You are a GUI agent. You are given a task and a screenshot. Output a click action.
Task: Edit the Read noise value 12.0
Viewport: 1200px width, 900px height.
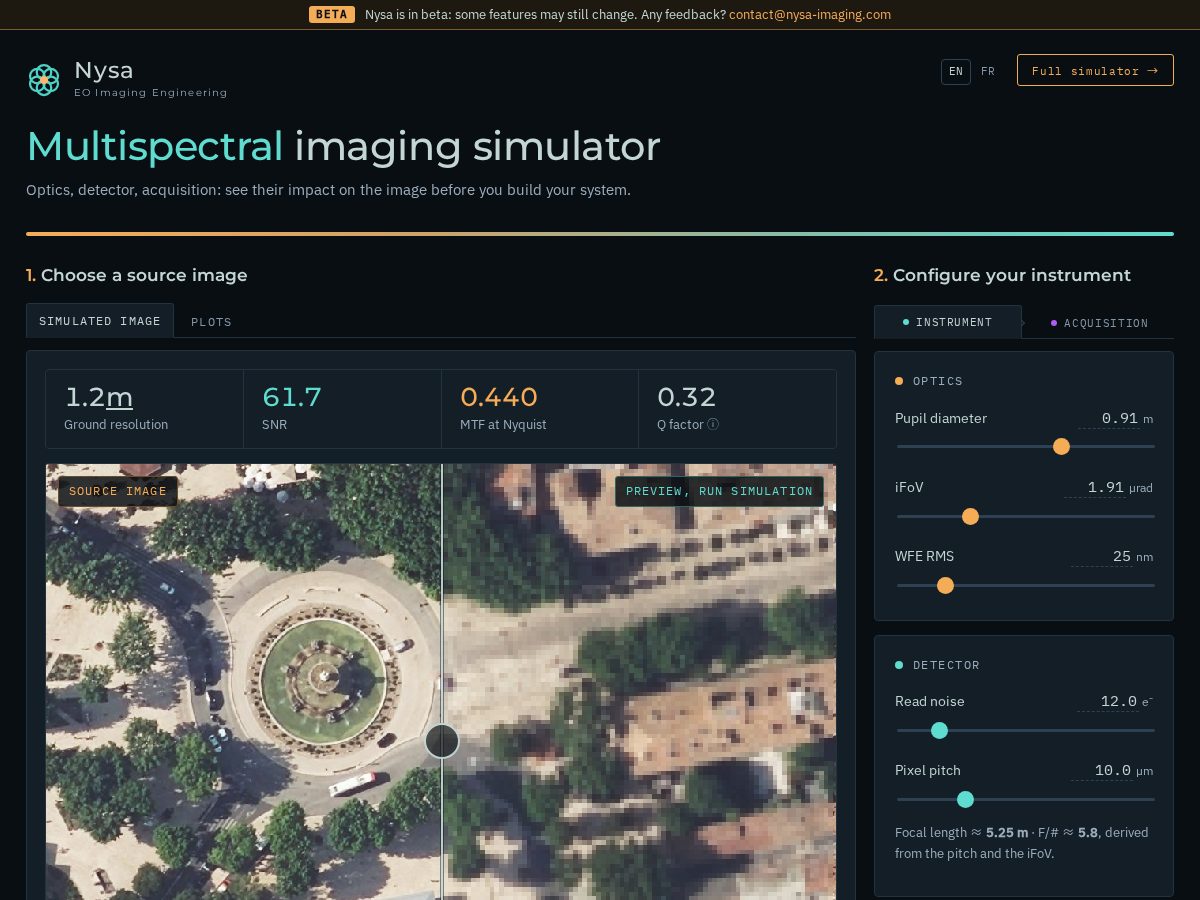(1108, 701)
